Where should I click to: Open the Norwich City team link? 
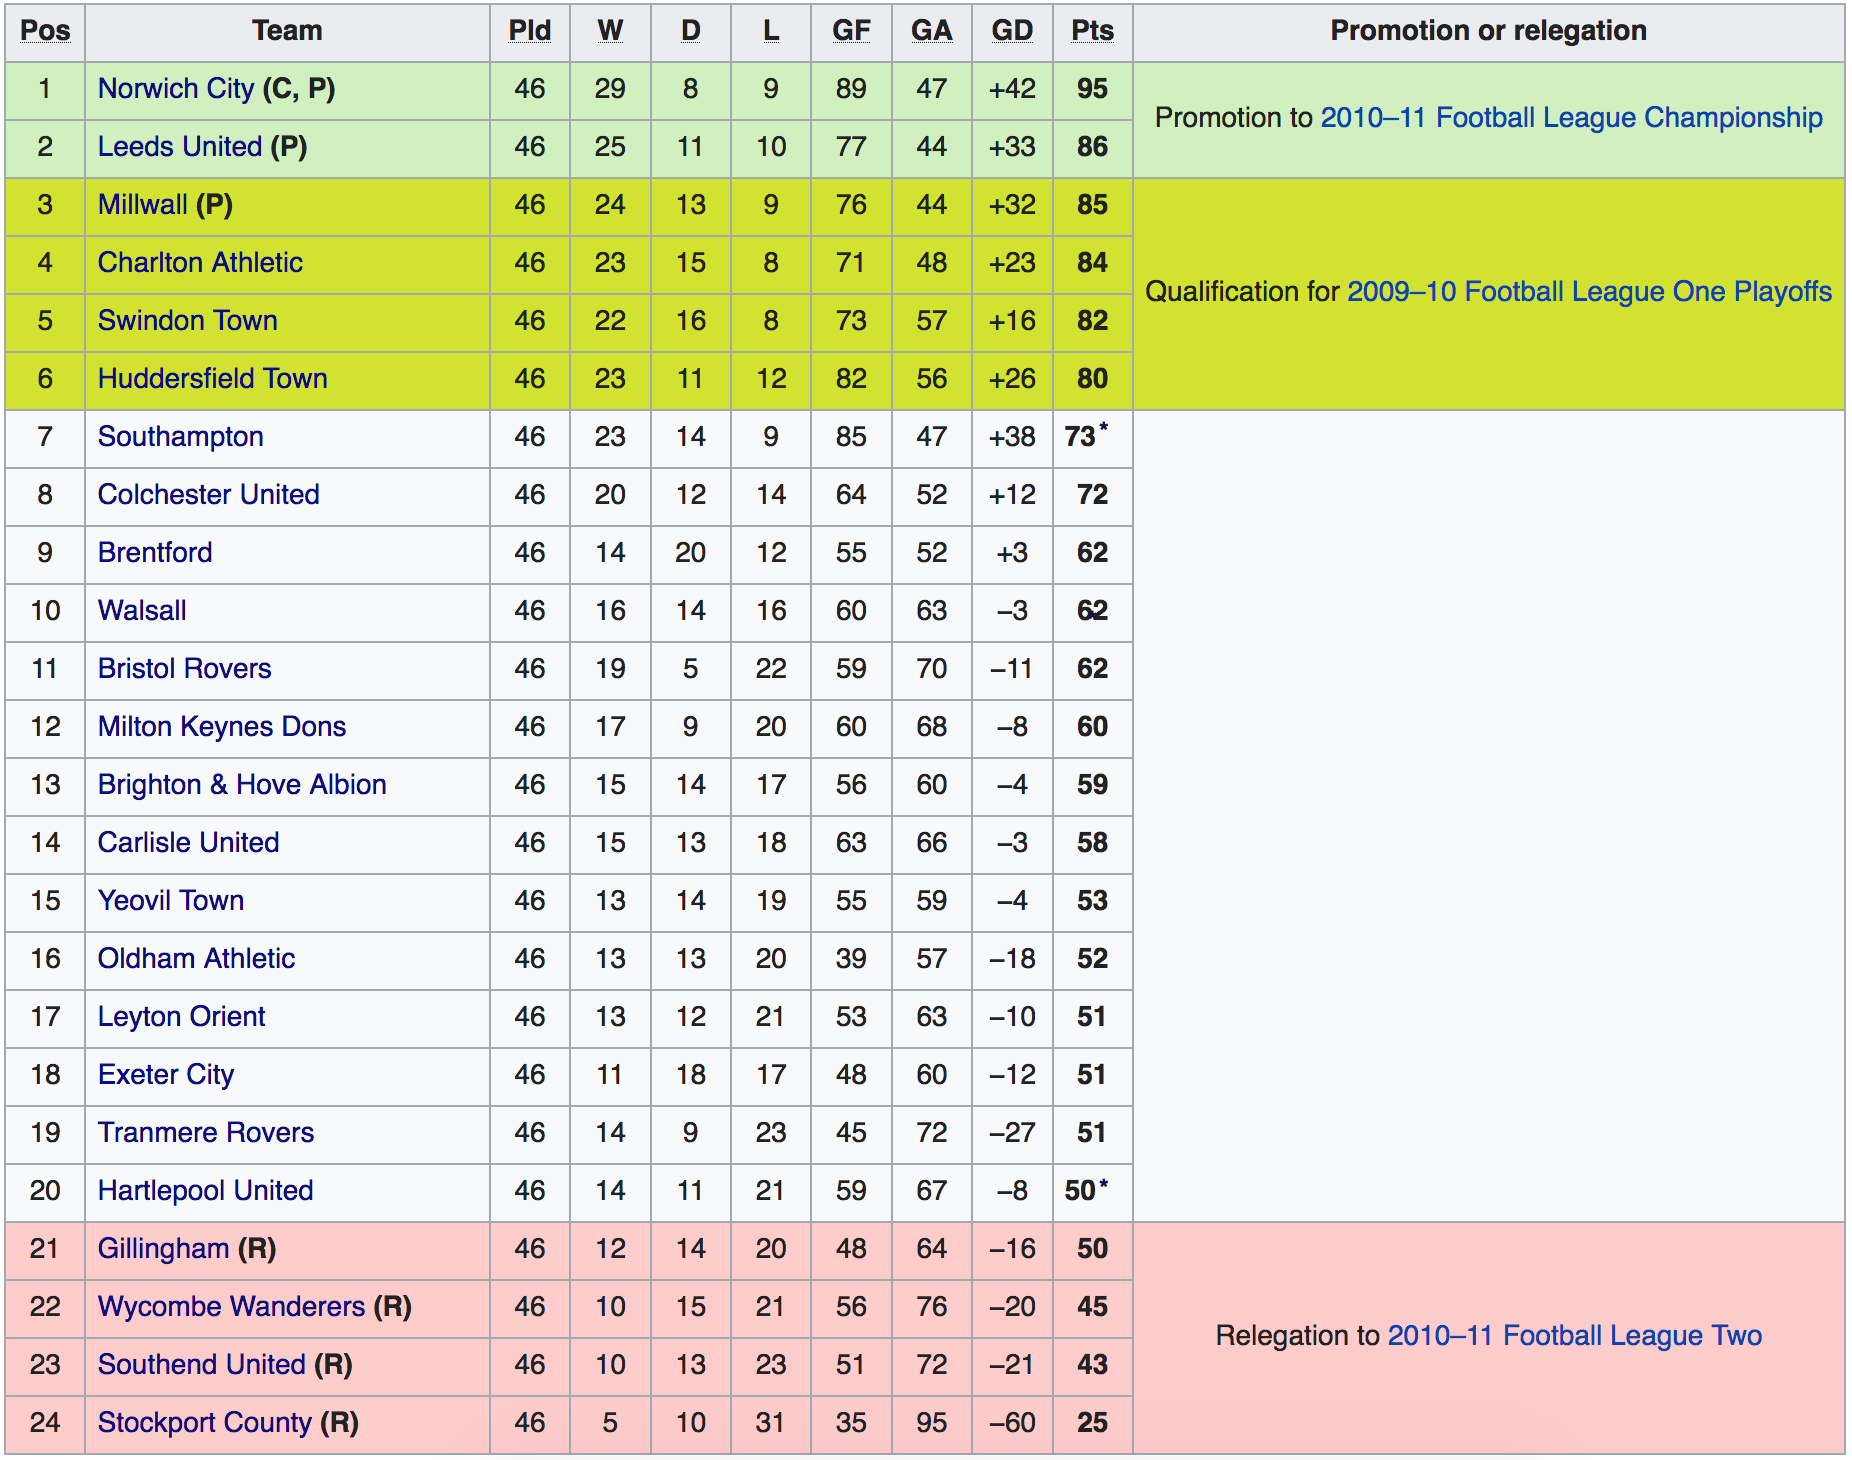click(x=176, y=89)
